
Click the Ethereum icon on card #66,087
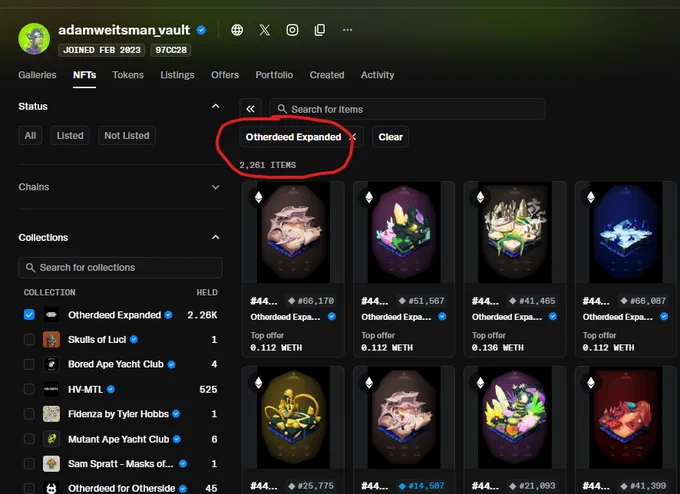(591, 197)
